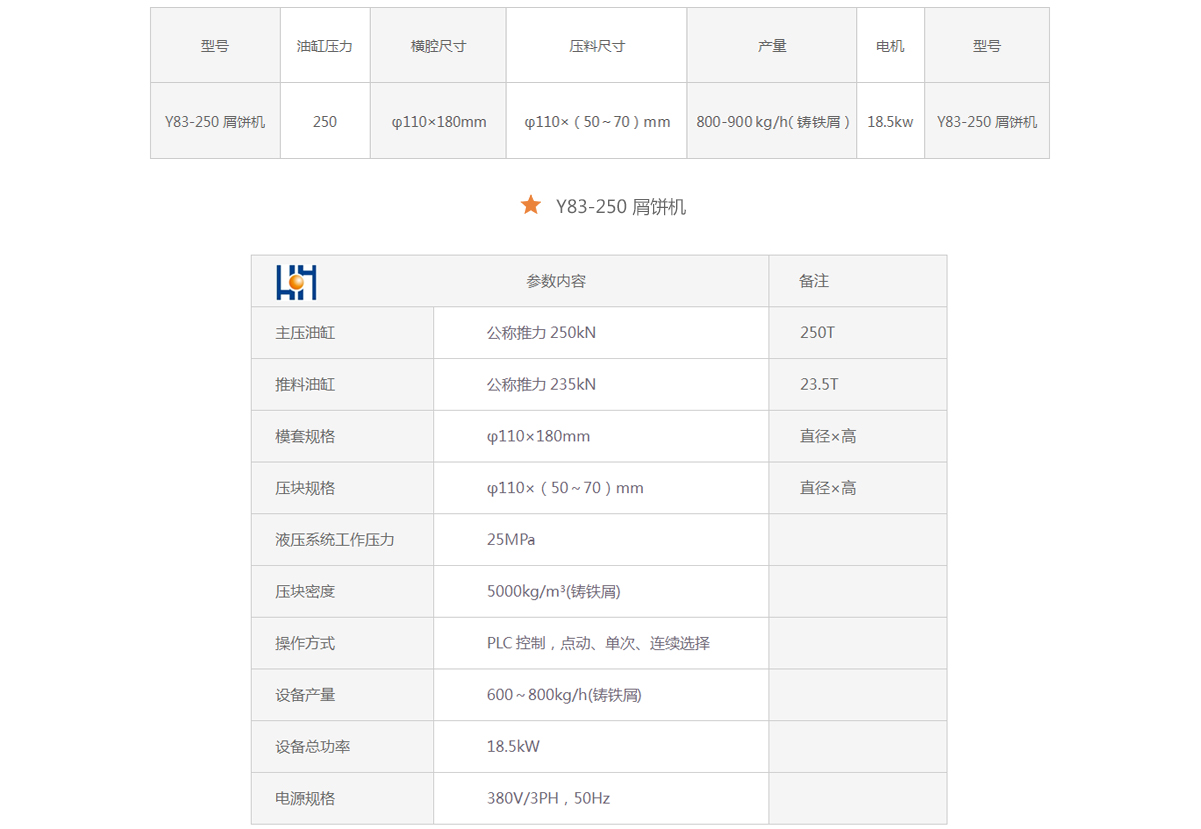Click the 5000kg/m³ (铸铁屑) density value

553,592
